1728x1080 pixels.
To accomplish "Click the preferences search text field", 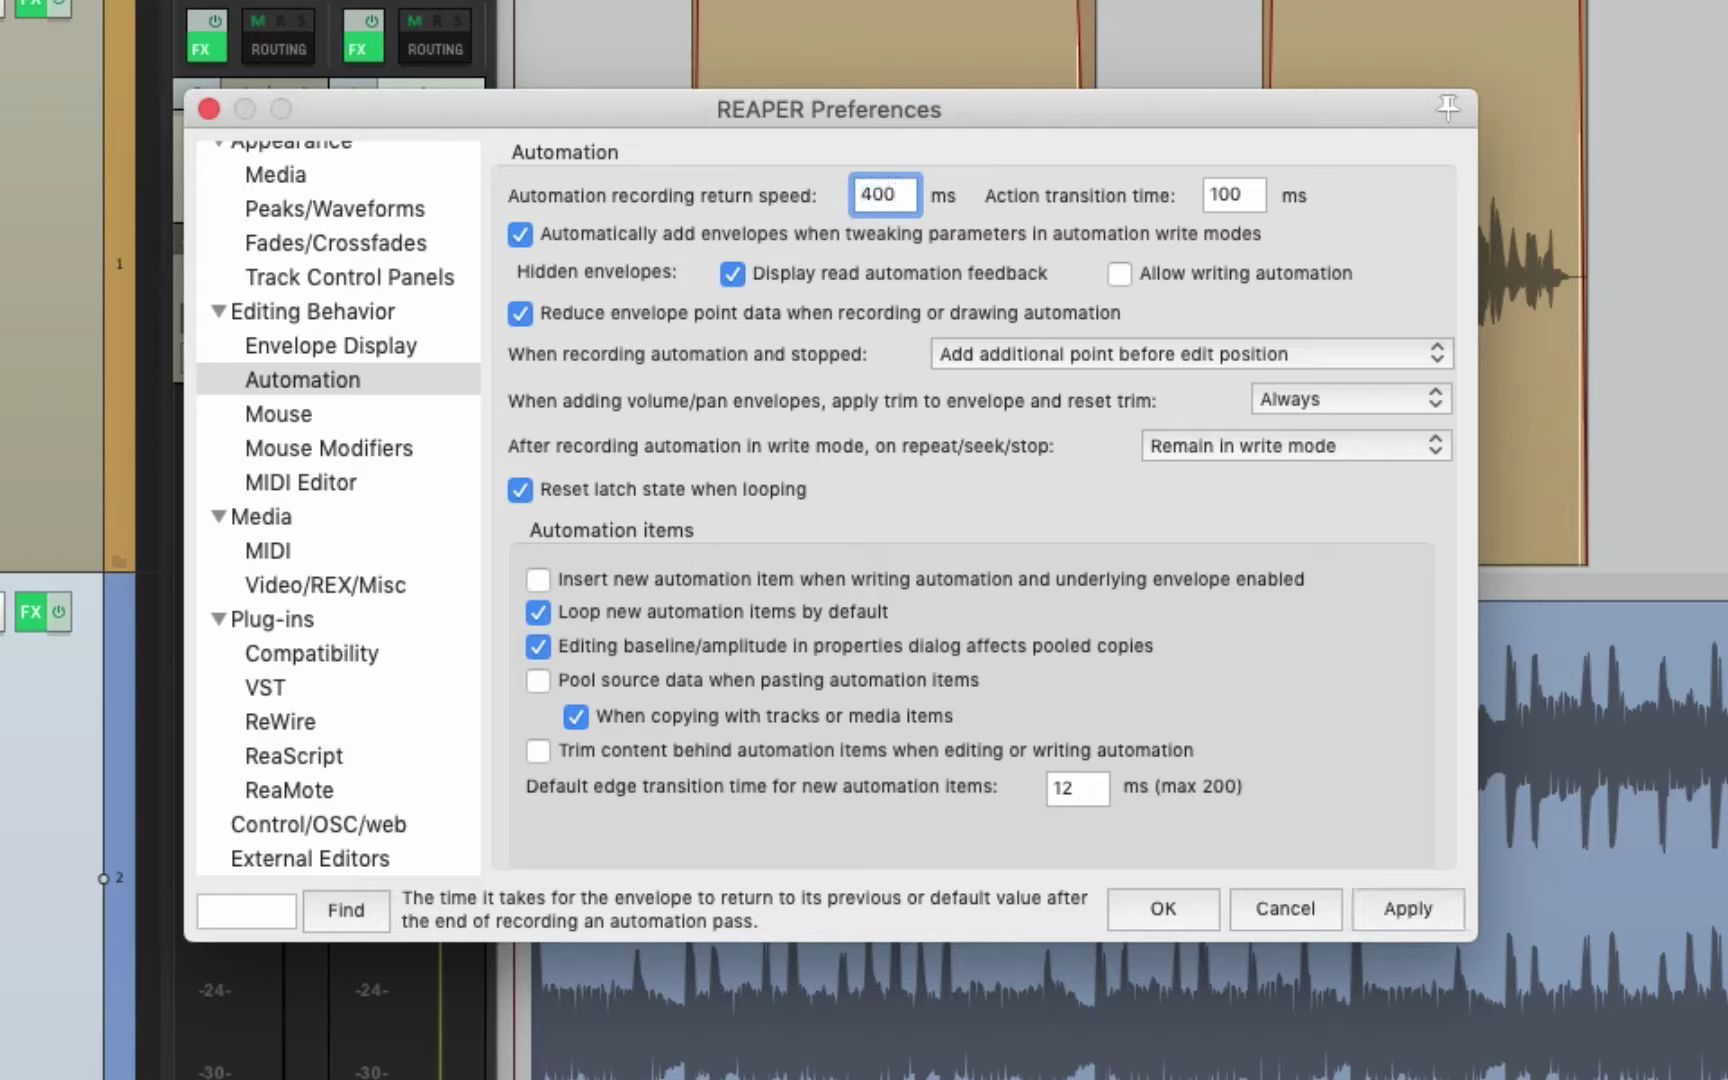I will click(x=246, y=911).
